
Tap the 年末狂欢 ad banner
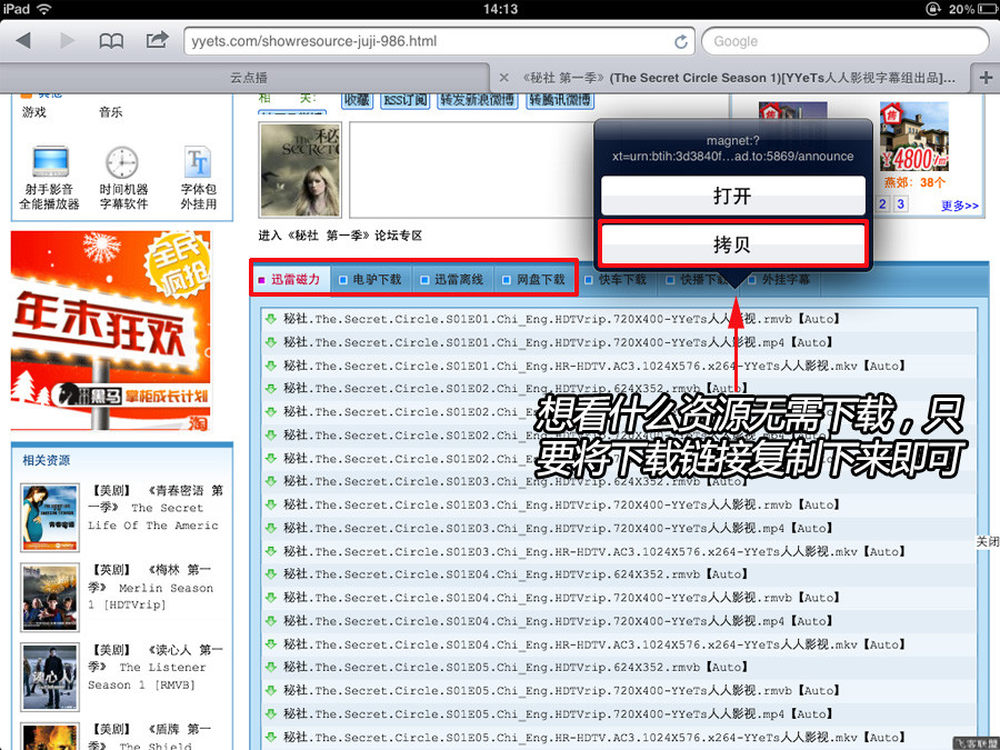[x=110, y=331]
